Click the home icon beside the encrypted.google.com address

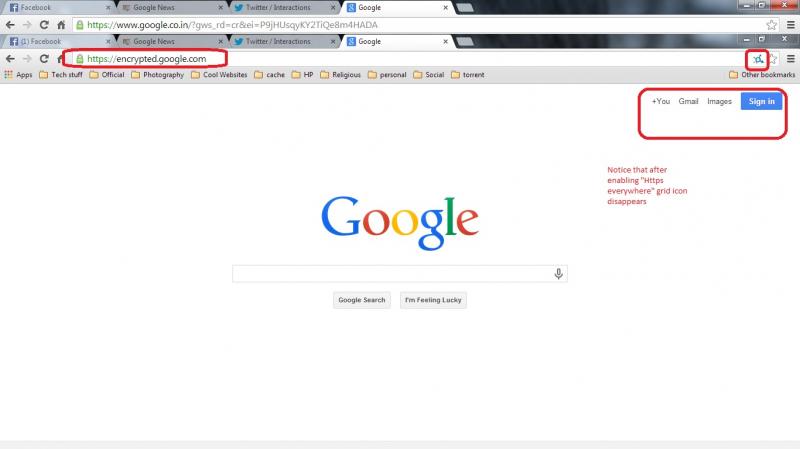pos(62,59)
